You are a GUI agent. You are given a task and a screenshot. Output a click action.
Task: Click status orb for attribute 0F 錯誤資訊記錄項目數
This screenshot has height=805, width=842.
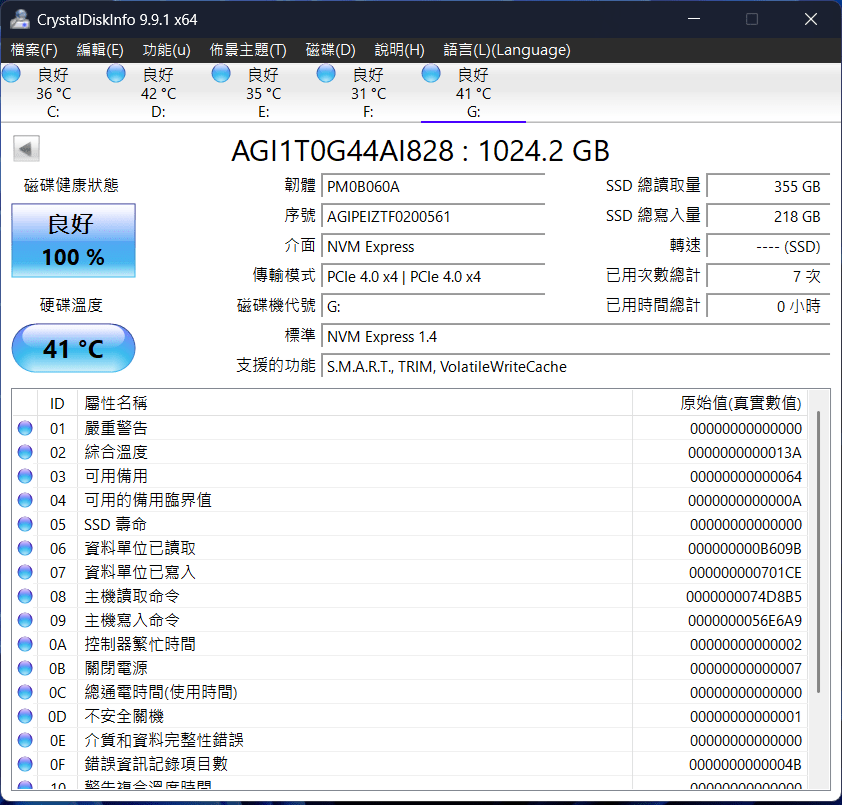tap(25, 764)
